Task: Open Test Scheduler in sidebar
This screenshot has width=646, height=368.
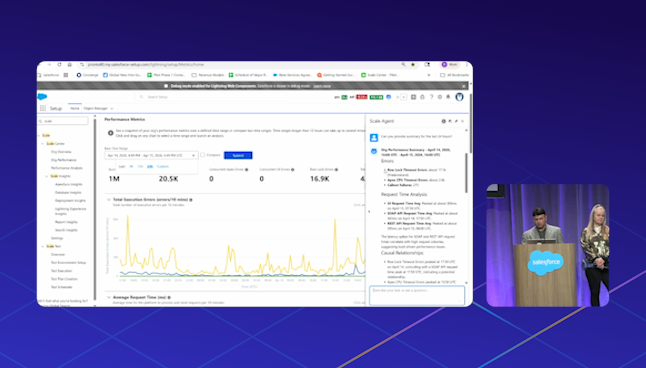Action: tap(62, 287)
